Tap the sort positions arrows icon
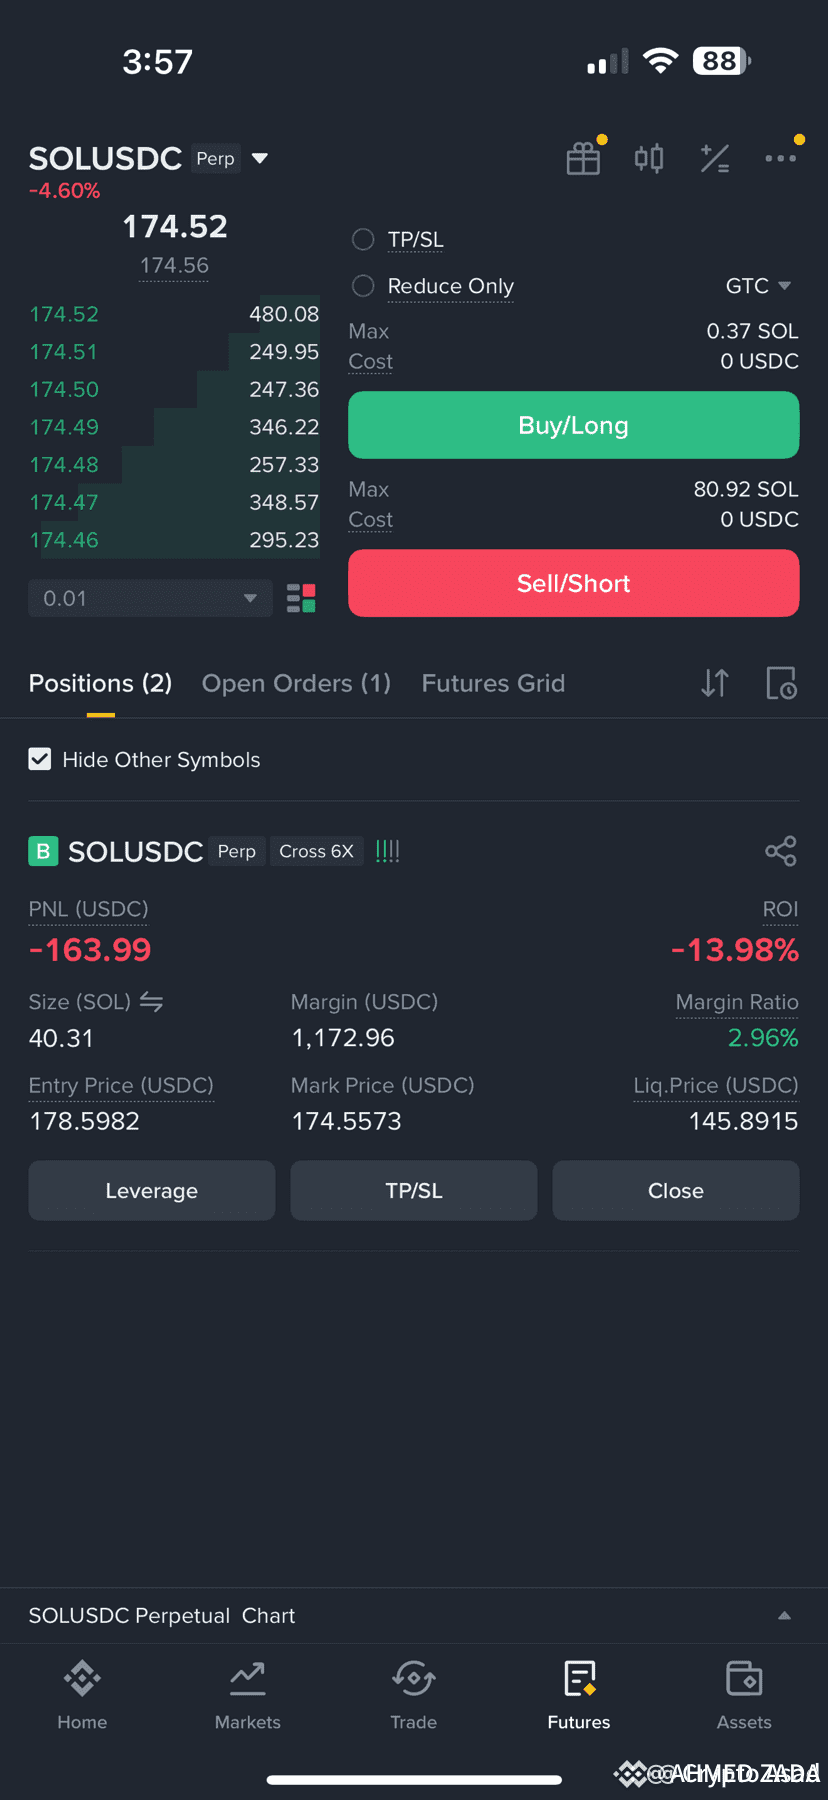This screenshot has height=1800, width=828. (714, 683)
